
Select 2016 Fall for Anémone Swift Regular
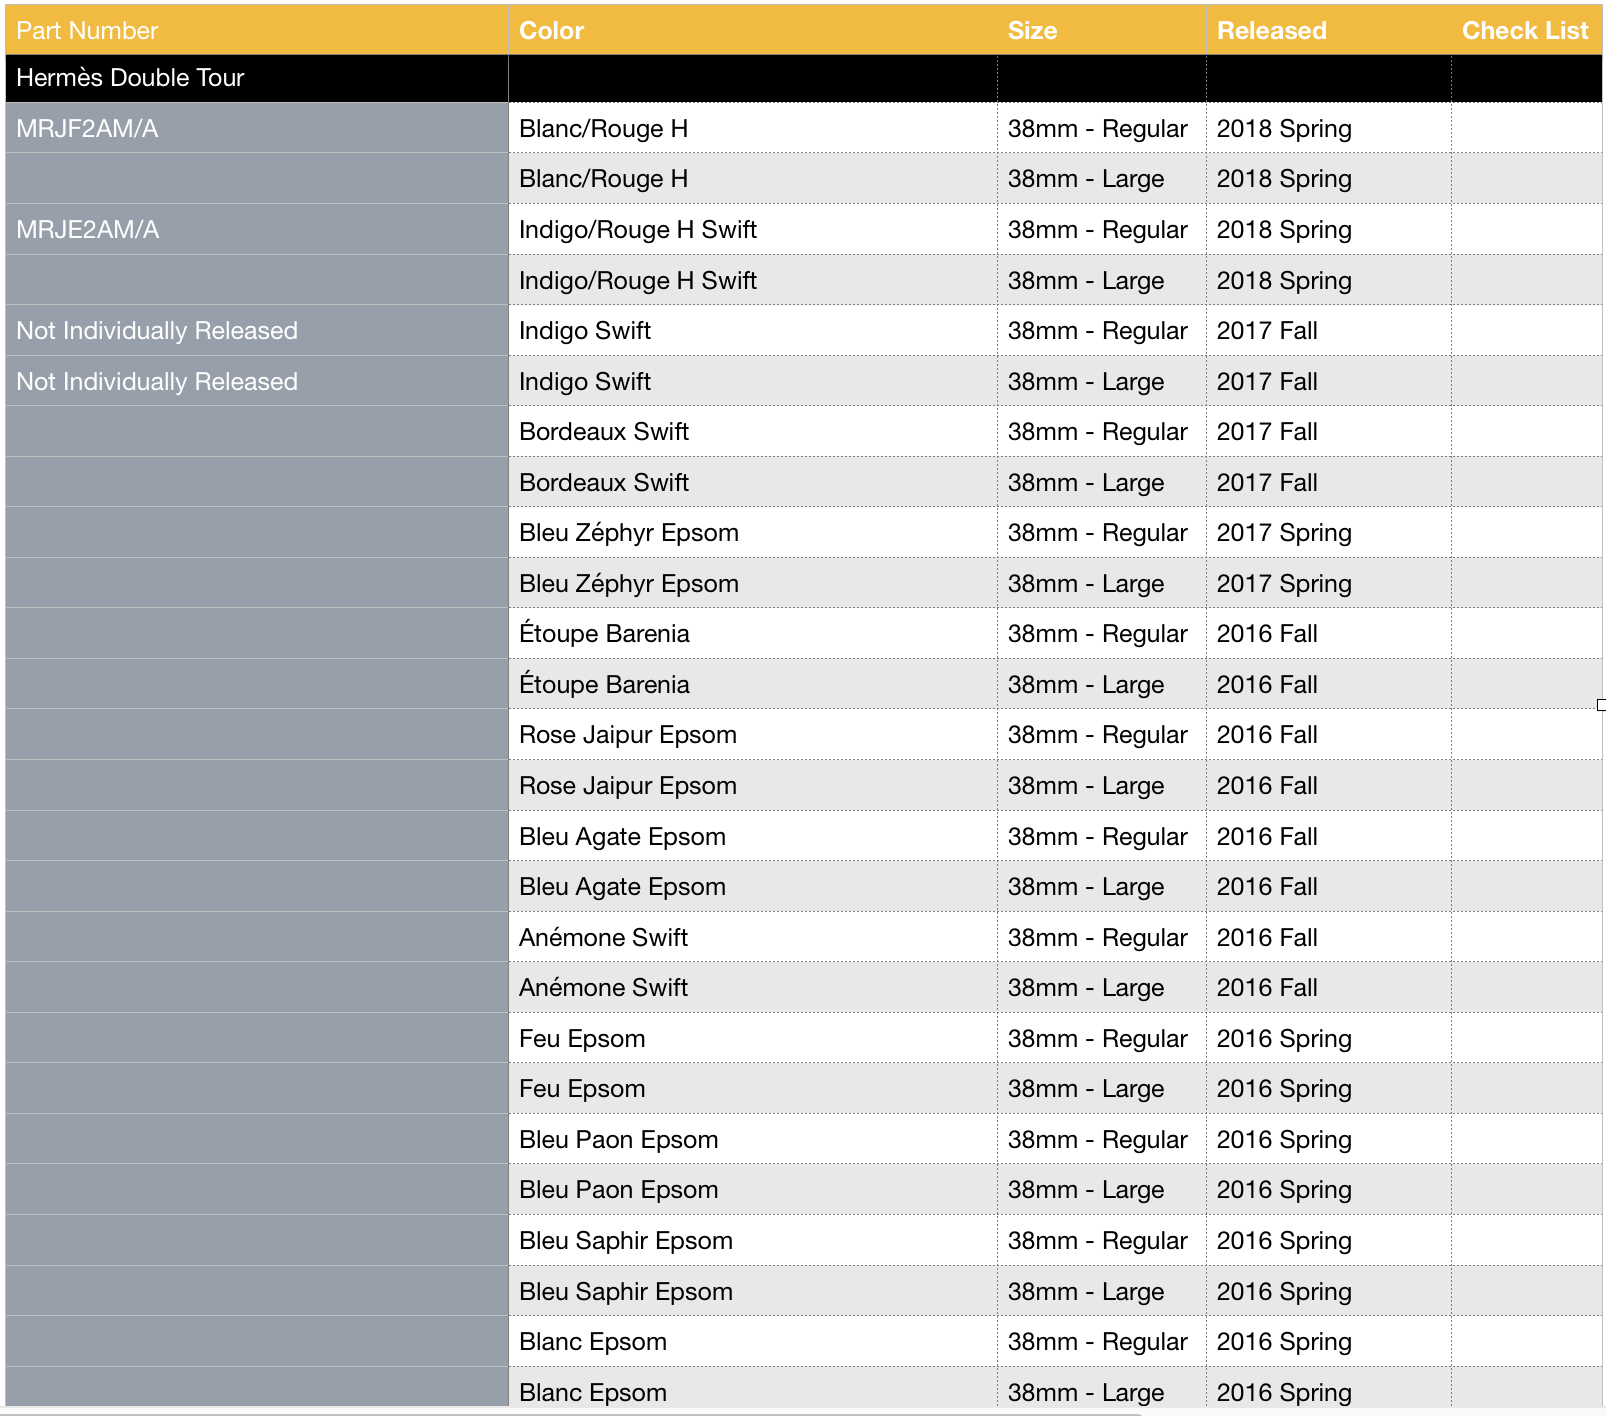[x=1267, y=938]
